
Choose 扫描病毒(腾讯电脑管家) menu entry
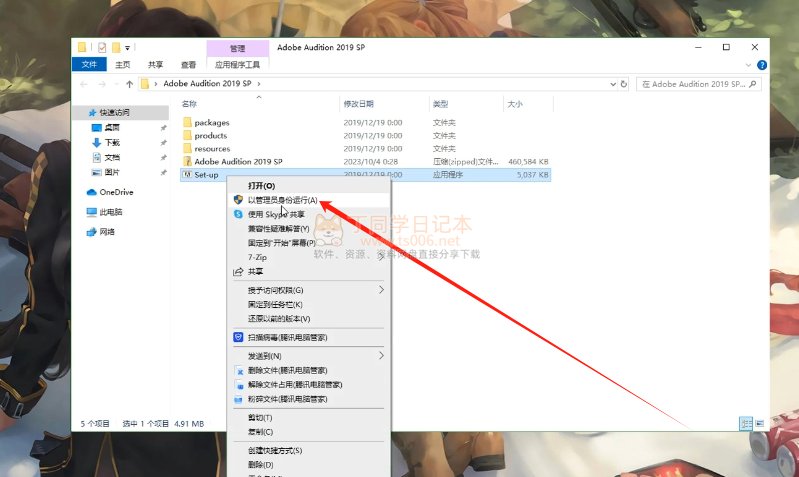click(x=287, y=337)
